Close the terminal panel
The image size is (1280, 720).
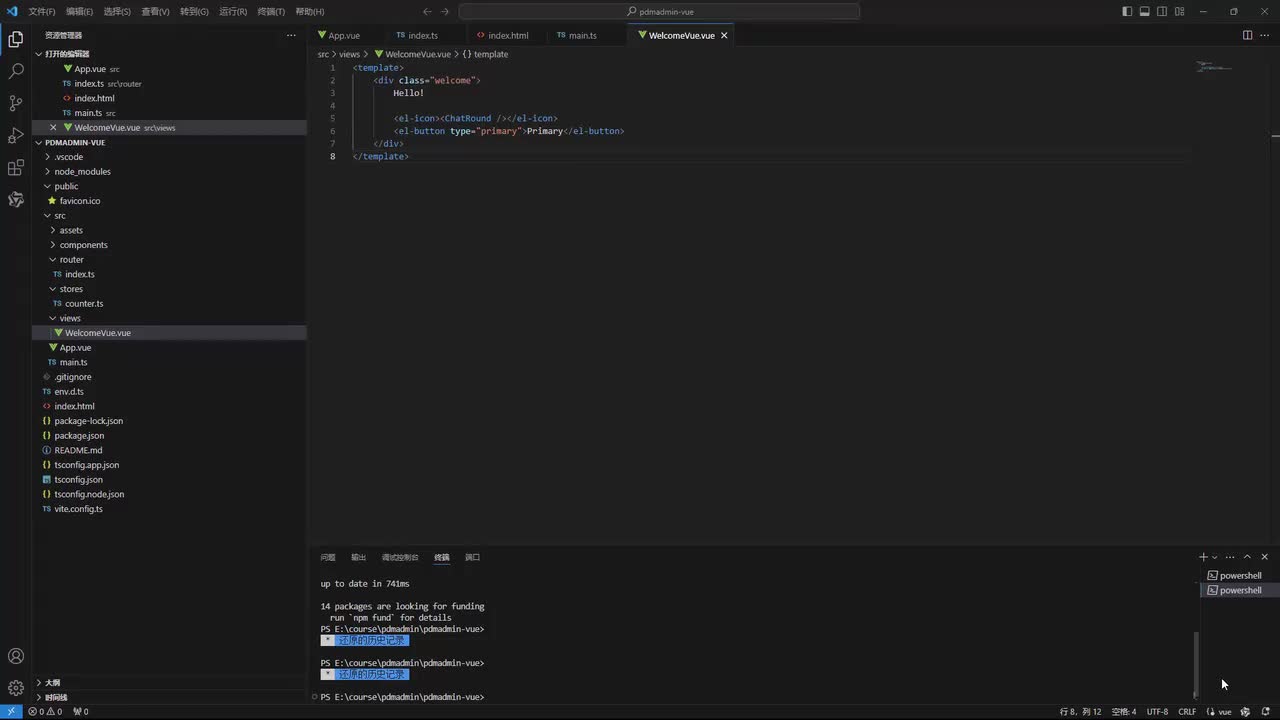(x=1264, y=557)
